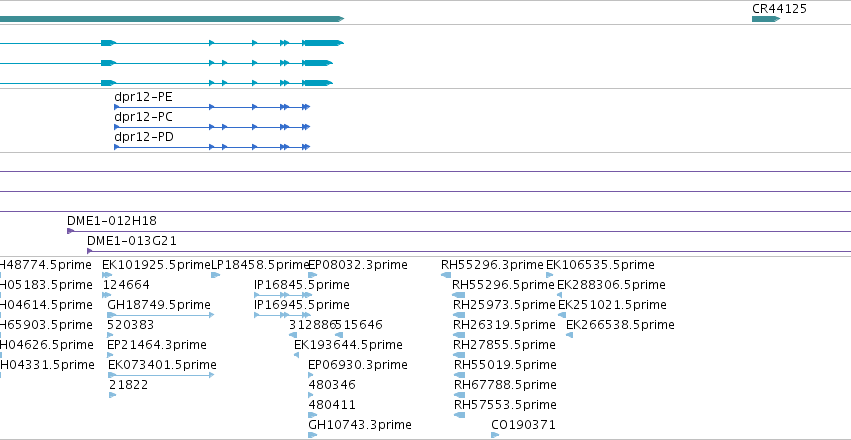This screenshot has height=440, width=851.
Task: Select the EK073401.5prime EST label
Action: click(x=162, y=365)
